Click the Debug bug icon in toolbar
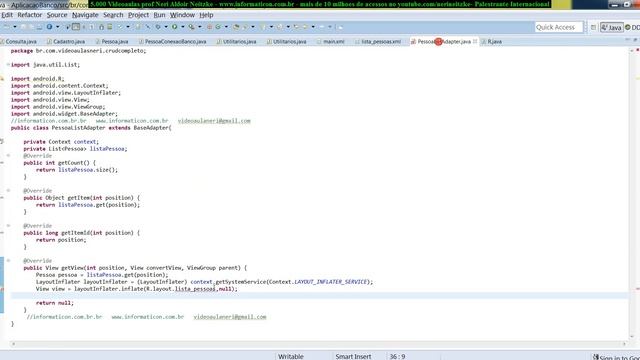The height and width of the screenshot is (360, 640). coord(158,27)
